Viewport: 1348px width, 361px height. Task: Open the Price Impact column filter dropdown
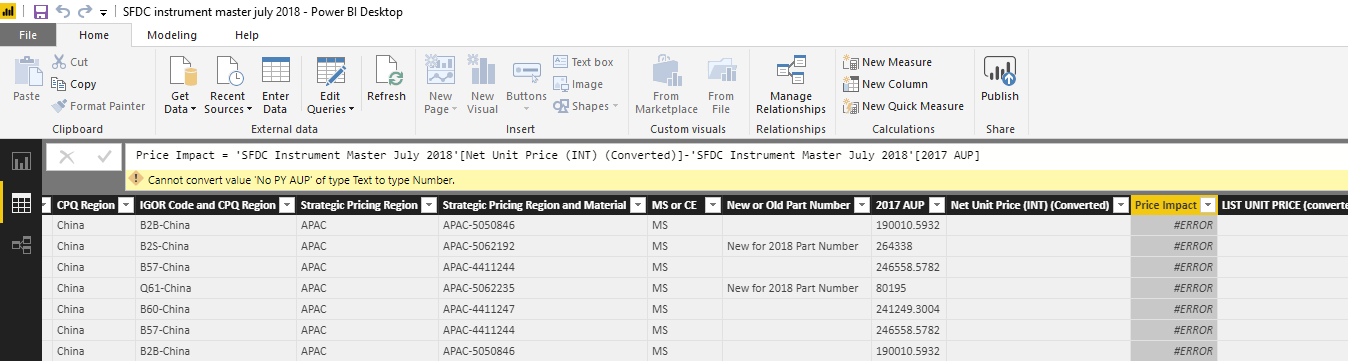tap(1207, 205)
